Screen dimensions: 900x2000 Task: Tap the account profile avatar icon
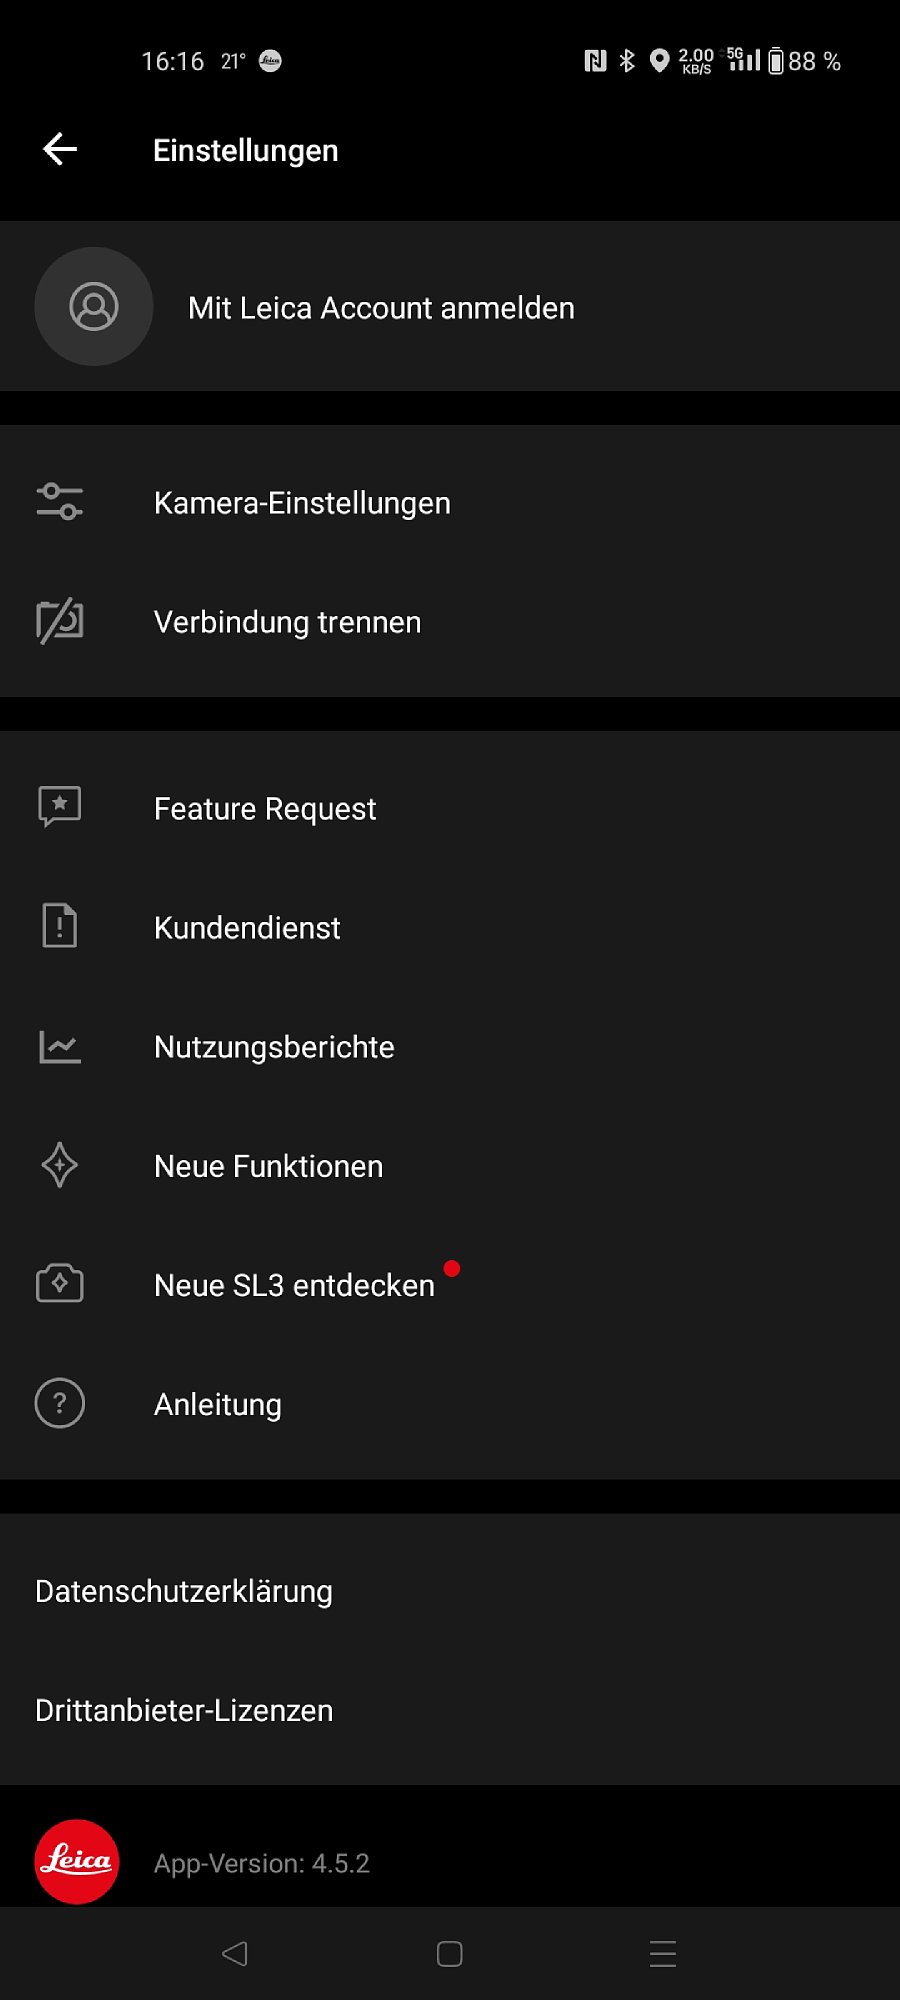coord(94,307)
